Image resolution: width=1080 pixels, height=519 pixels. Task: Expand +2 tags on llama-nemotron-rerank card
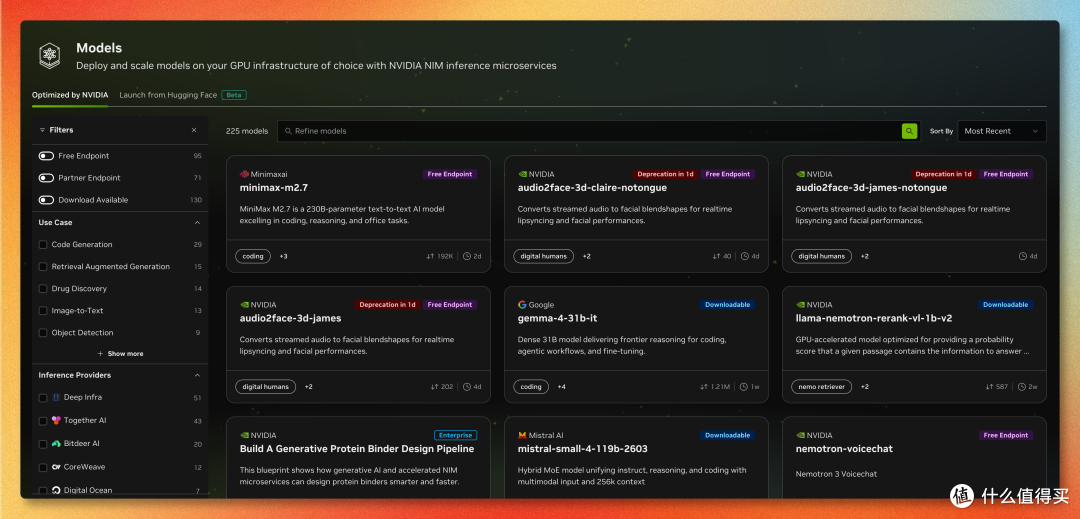[x=864, y=387]
